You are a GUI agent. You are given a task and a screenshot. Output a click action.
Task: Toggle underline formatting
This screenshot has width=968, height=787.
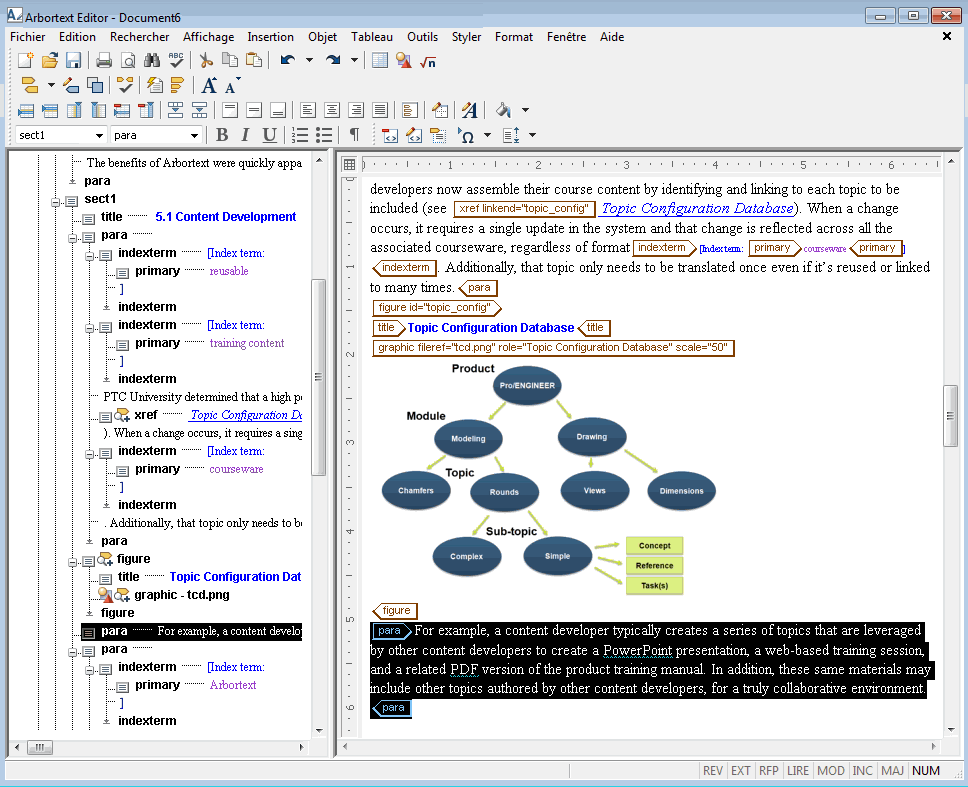[269, 135]
